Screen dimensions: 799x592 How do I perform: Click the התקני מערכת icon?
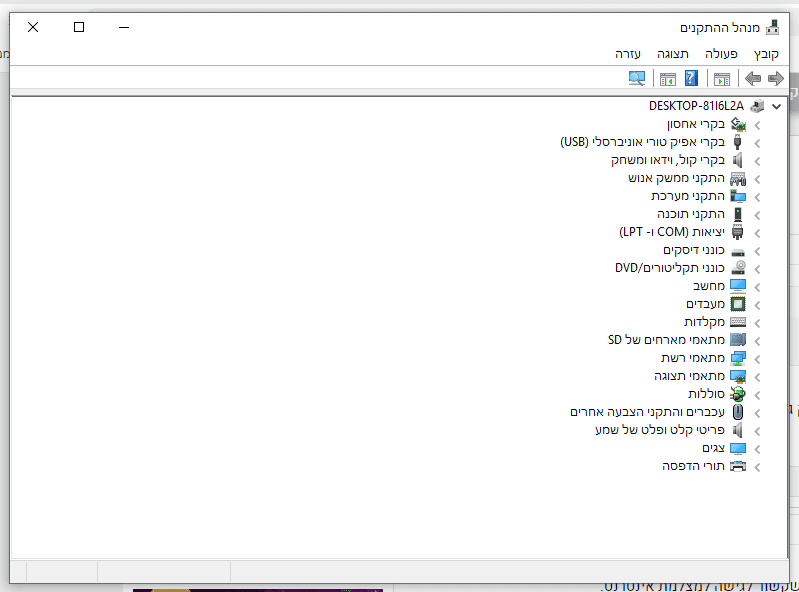click(x=738, y=196)
